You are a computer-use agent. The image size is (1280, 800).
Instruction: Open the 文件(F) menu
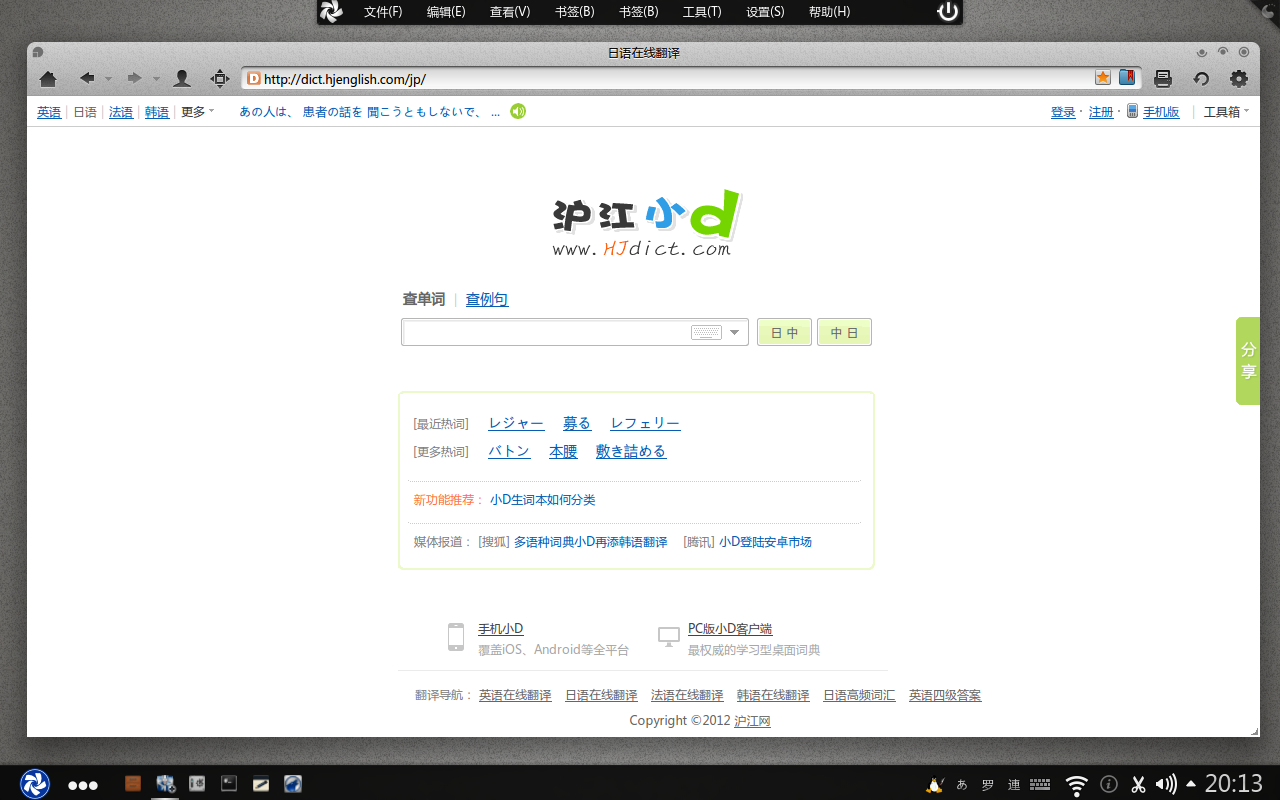383,12
